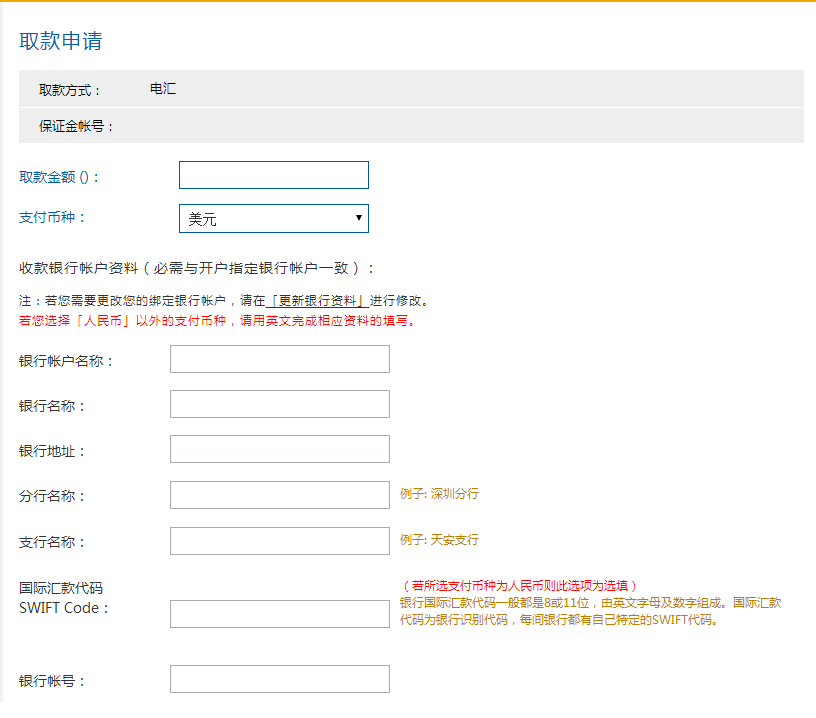This screenshot has height=718, width=816.
Task: Click the 电汇 withdrawal method value
Action: [x=162, y=89]
